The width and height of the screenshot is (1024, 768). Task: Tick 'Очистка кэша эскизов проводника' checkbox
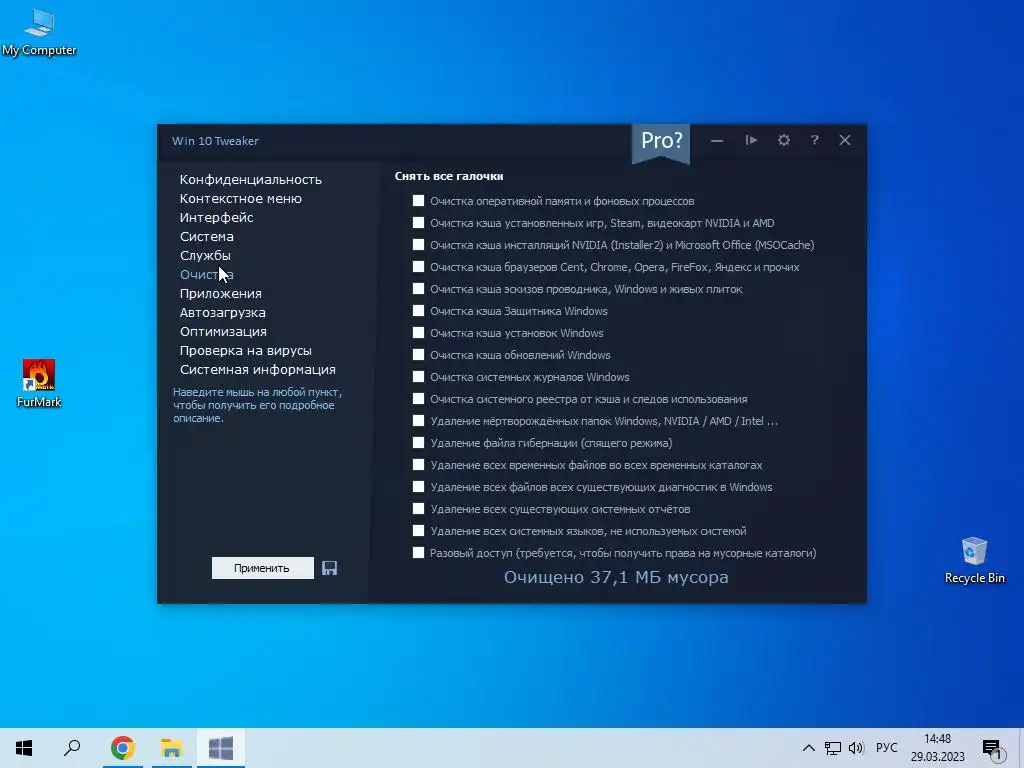tap(419, 289)
